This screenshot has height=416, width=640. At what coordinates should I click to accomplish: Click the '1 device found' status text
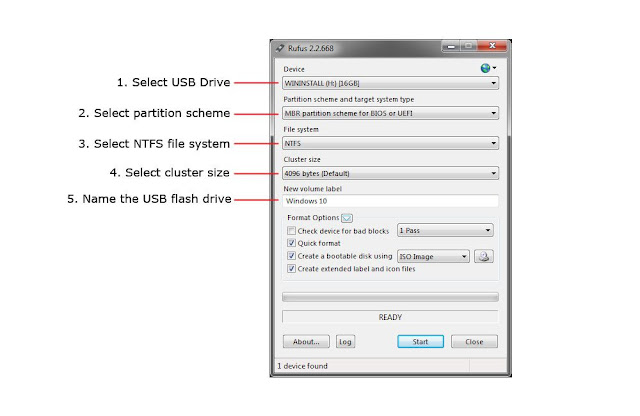point(302,366)
